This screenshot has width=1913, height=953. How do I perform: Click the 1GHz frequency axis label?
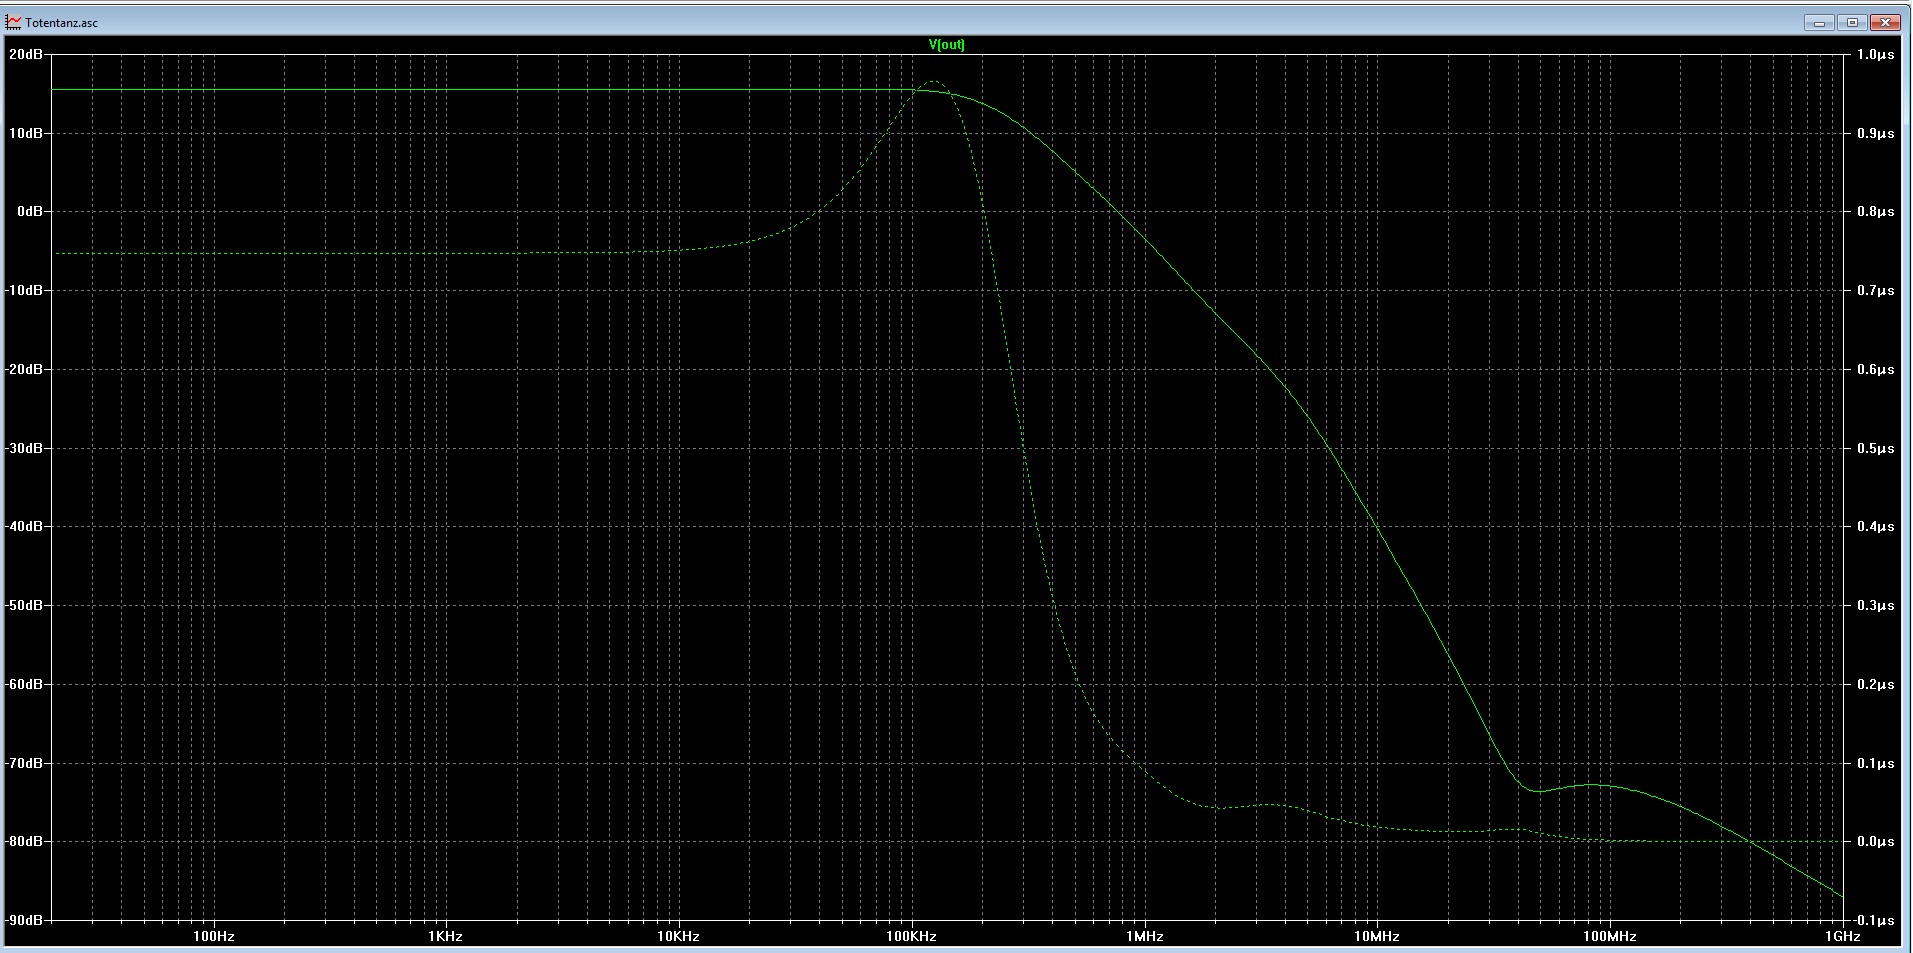tap(1842, 937)
